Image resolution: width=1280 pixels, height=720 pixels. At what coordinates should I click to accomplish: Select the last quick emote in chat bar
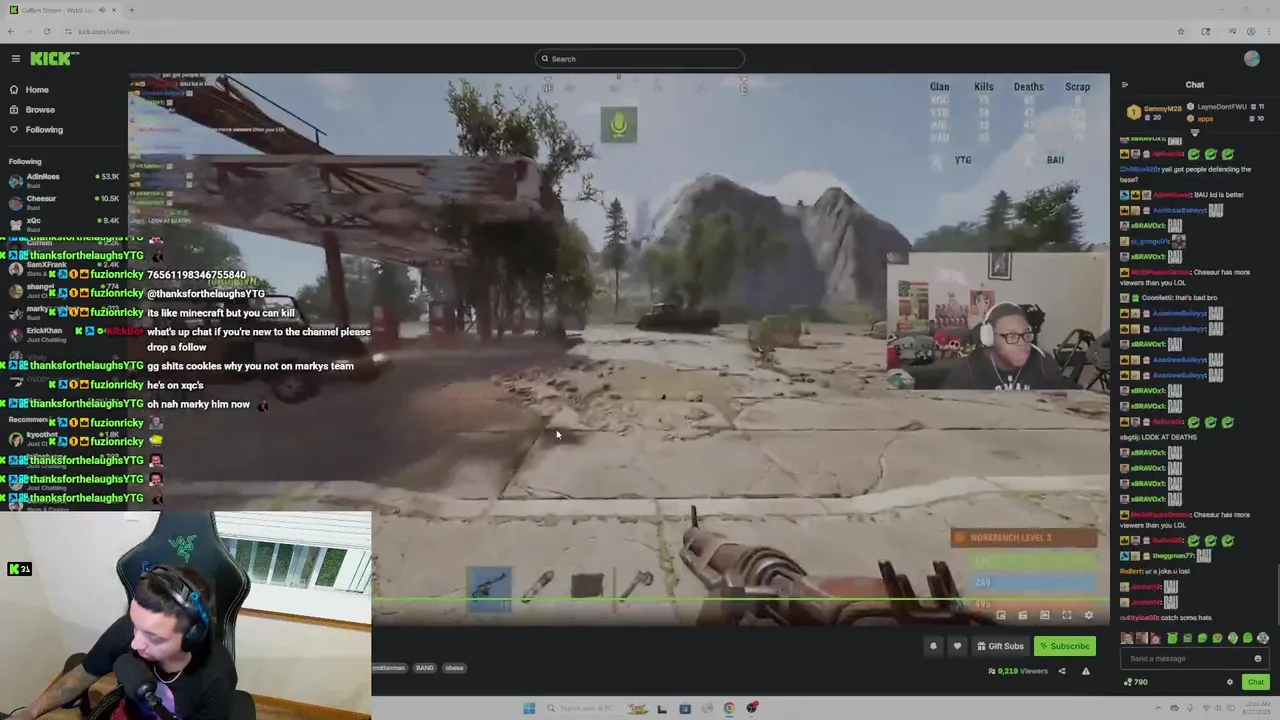point(1263,638)
